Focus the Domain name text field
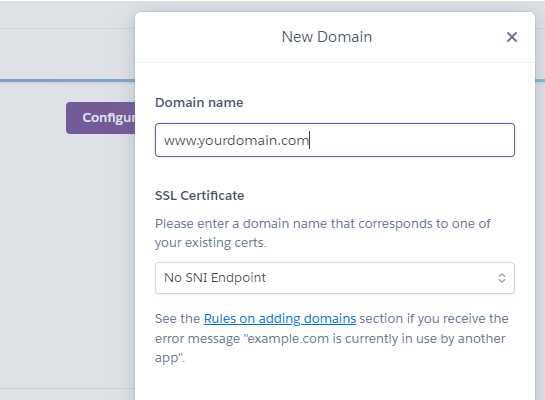 pos(335,140)
